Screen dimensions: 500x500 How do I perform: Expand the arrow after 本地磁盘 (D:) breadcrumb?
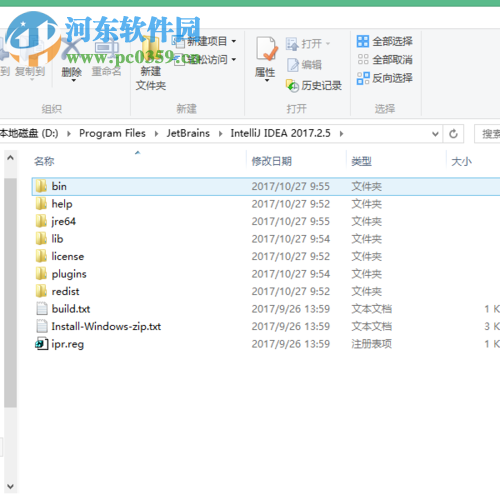[69, 134]
